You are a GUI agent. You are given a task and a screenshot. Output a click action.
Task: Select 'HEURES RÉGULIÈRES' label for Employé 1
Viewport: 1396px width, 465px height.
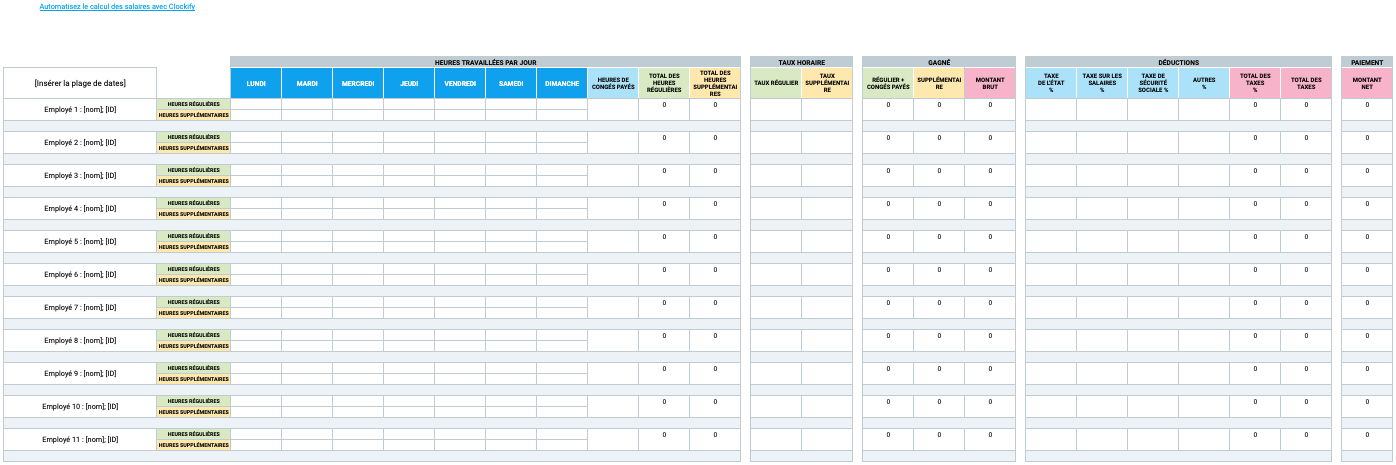(x=194, y=104)
